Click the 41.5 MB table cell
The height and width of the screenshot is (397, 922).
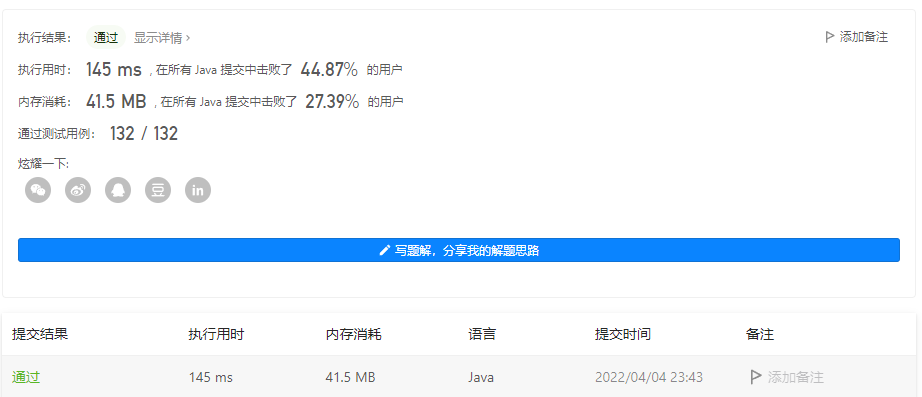(x=350, y=377)
